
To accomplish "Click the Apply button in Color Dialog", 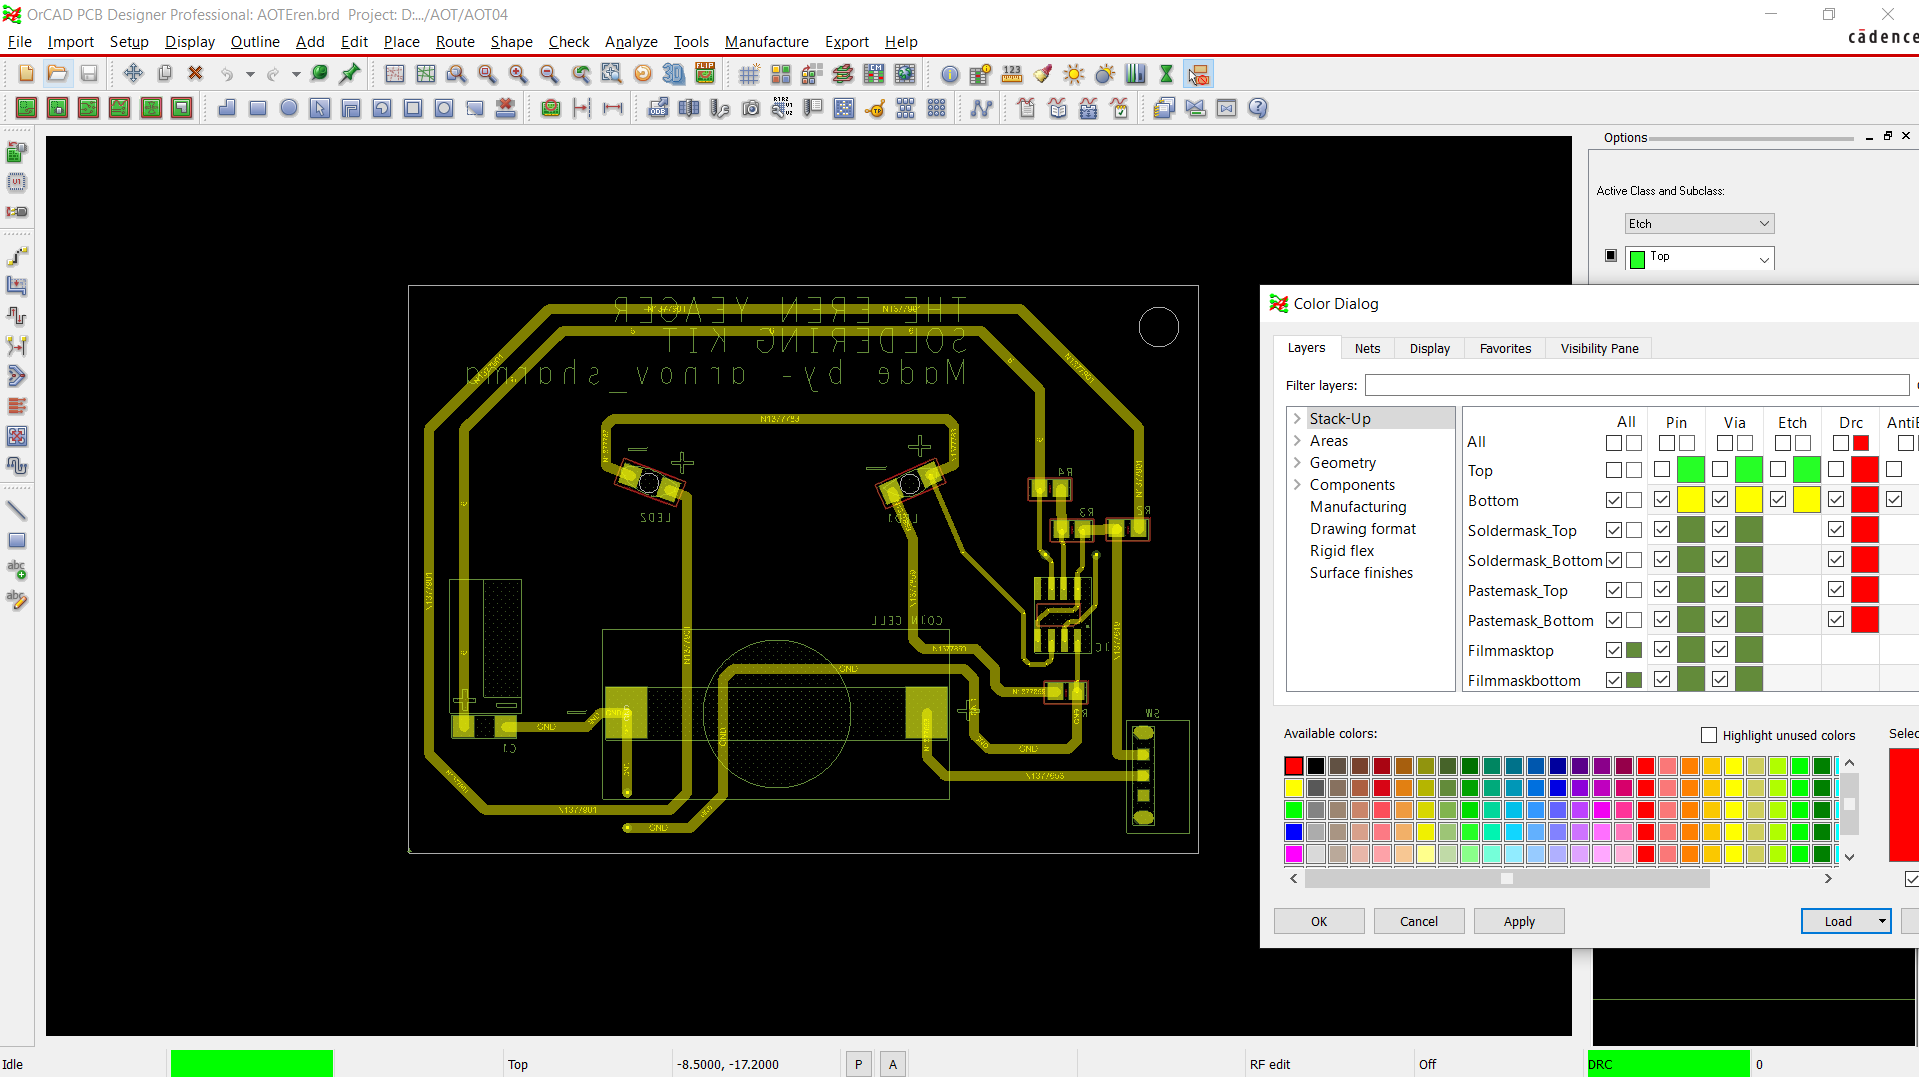I will coord(1518,921).
